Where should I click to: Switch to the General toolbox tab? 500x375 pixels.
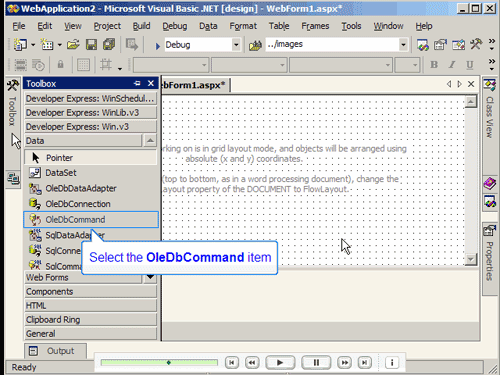(90, 334)
